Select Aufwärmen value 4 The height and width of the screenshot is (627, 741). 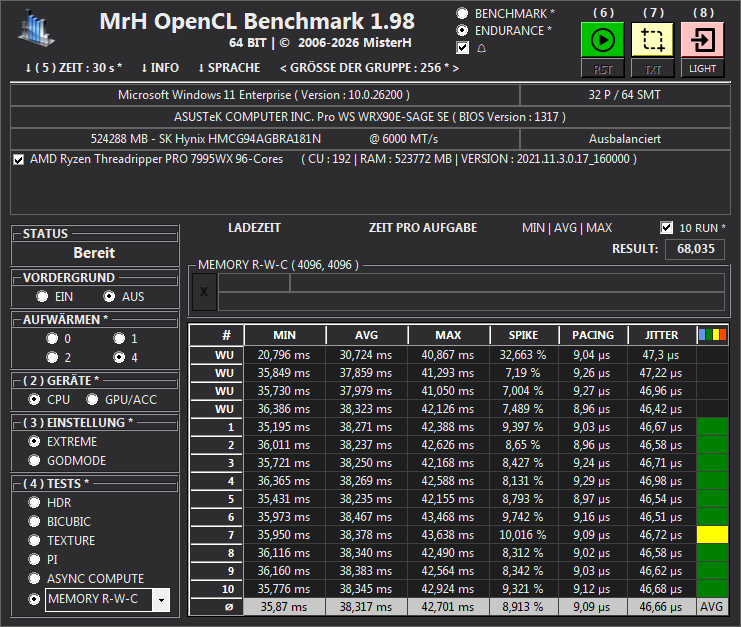pos(119,357)
